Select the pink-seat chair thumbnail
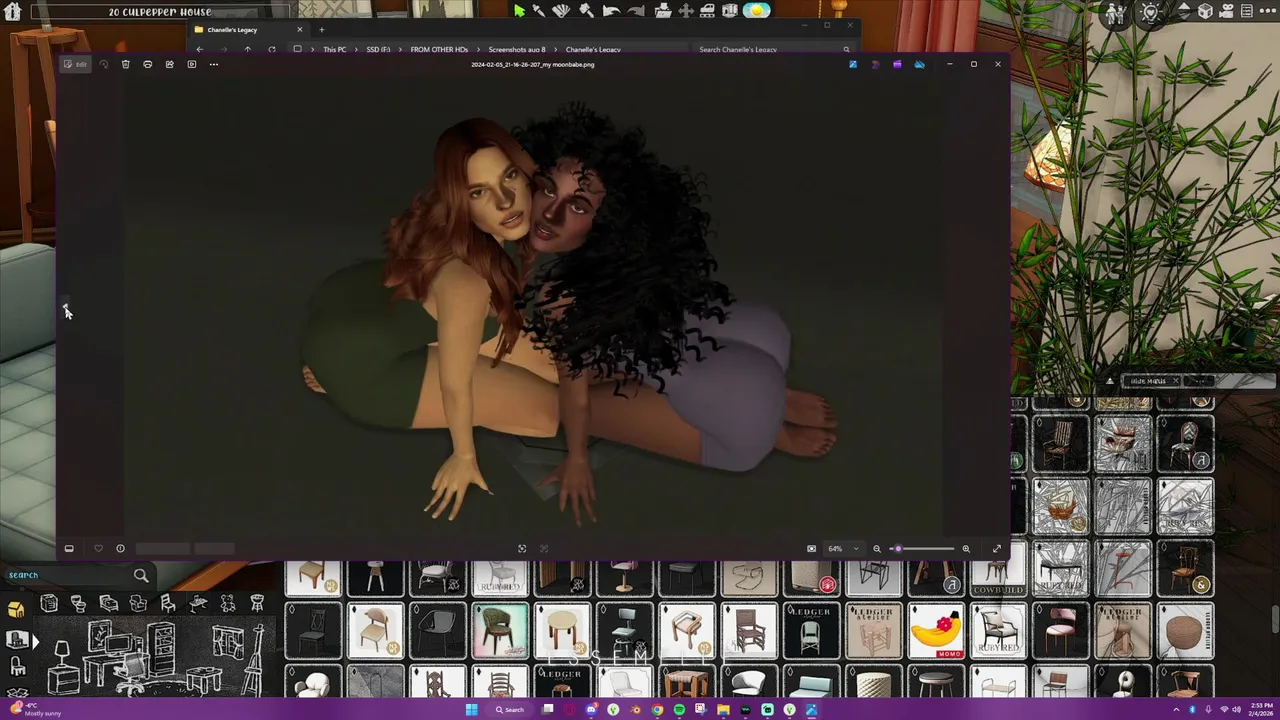Screen dimensions: 1280x720 1061,632
